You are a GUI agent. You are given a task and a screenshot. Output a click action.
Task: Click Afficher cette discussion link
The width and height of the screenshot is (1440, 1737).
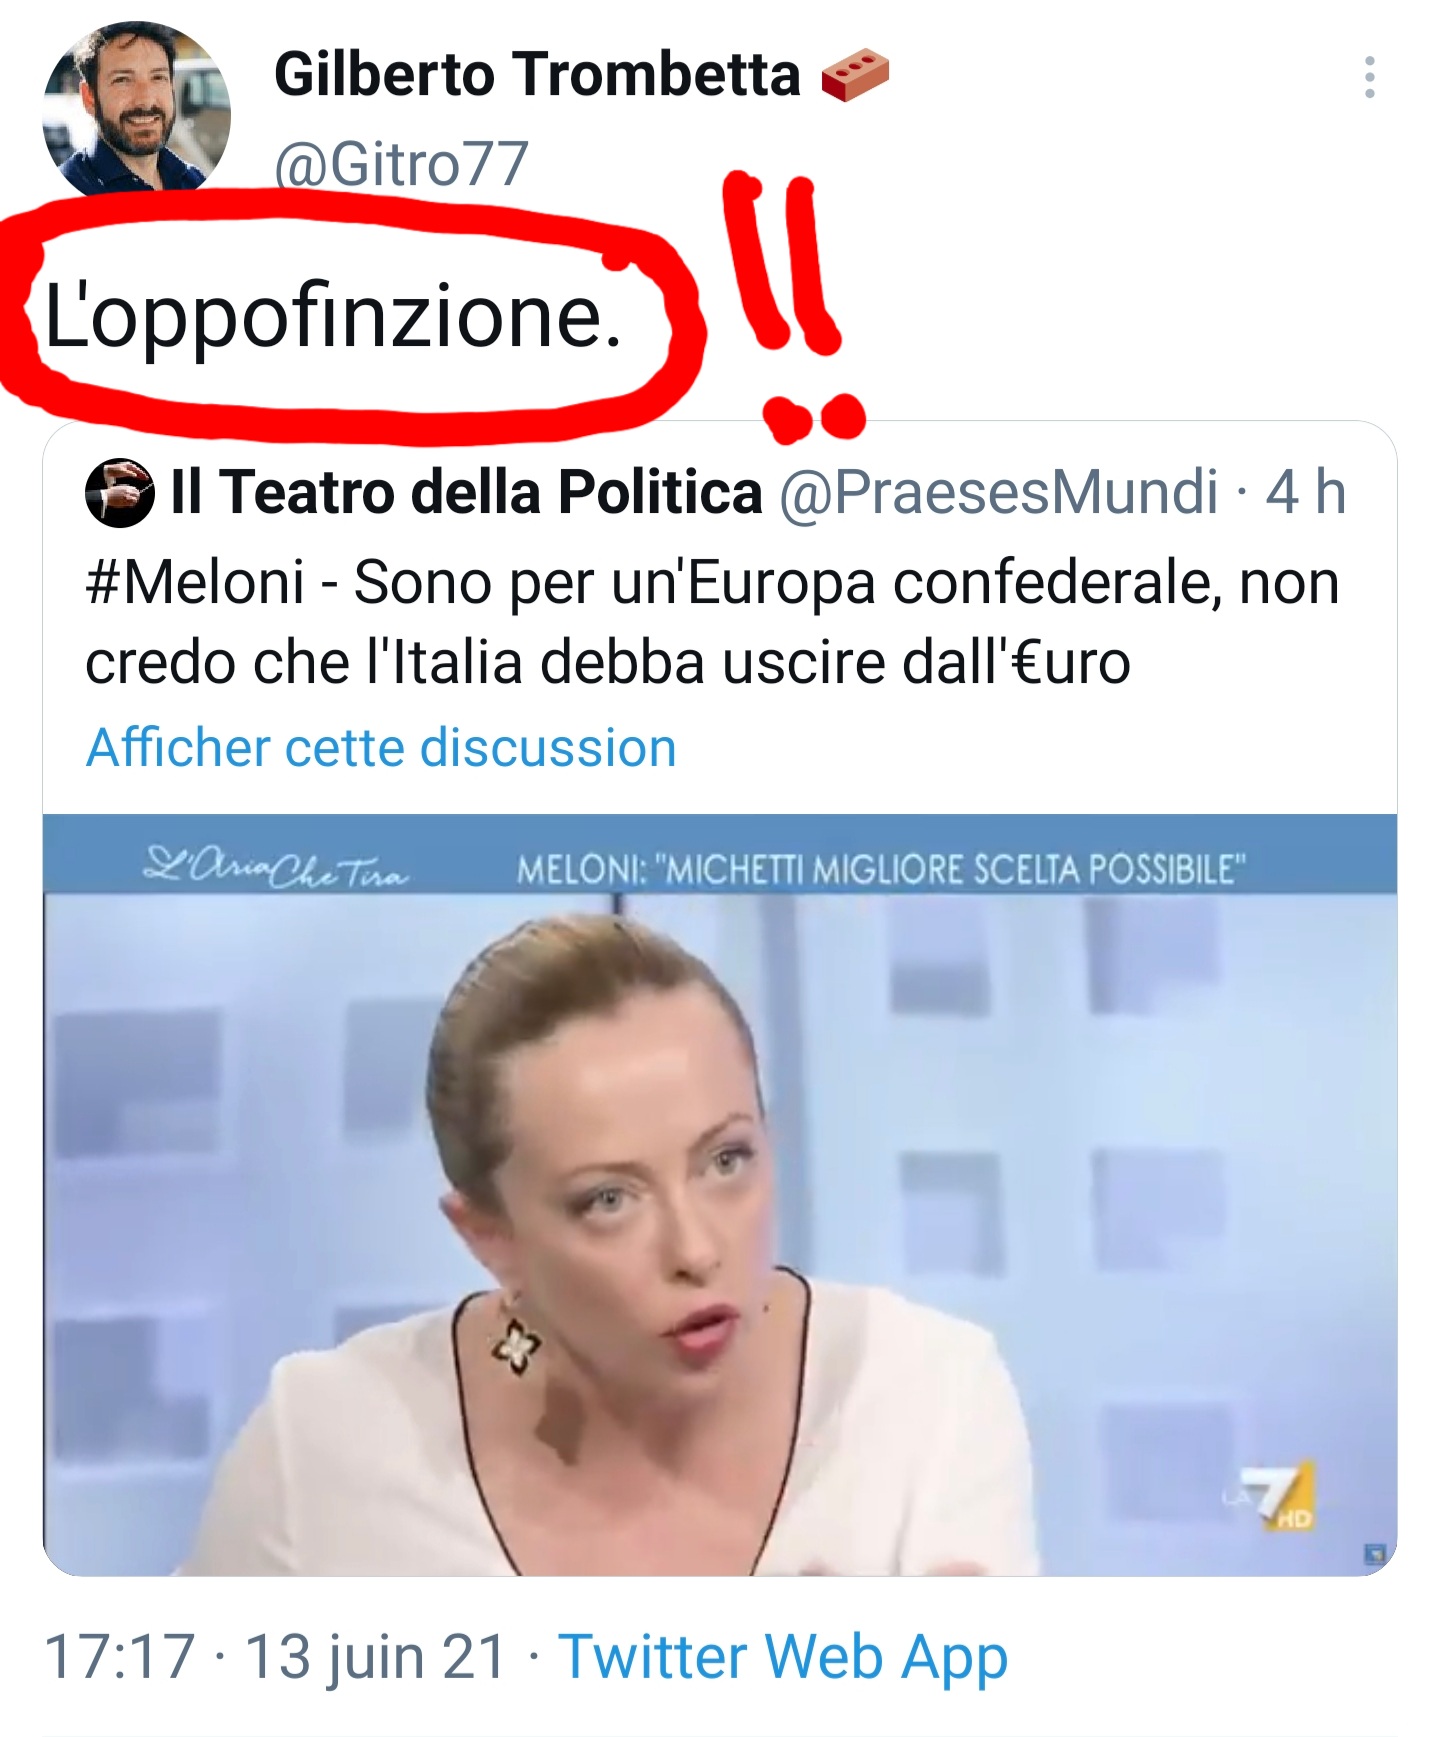[x=381, y=748]
